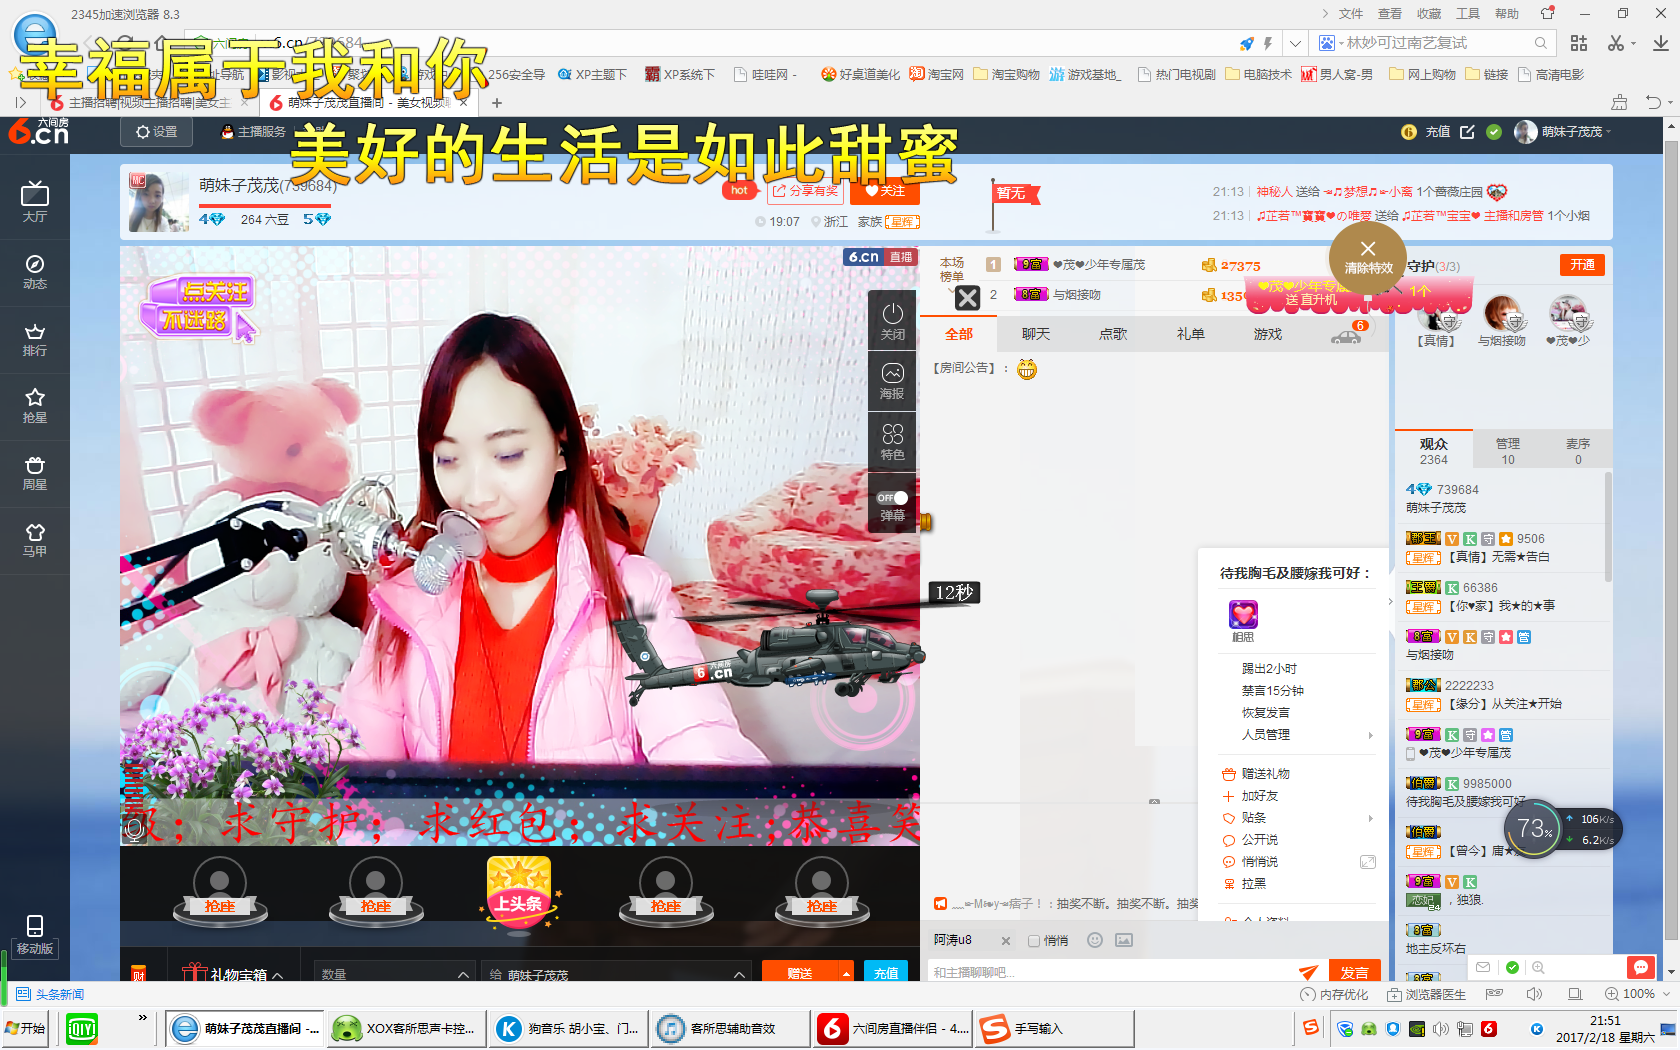This screenshot has height=1050, width=1680.
Task: Remove chat target 阿涛u8 with its X
Action: [1006, 941]
